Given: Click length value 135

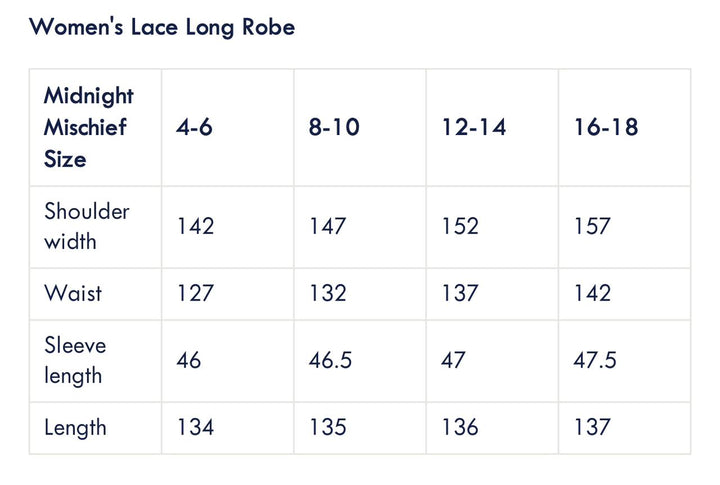Looking at the screenshot, I should click(328, 428).
